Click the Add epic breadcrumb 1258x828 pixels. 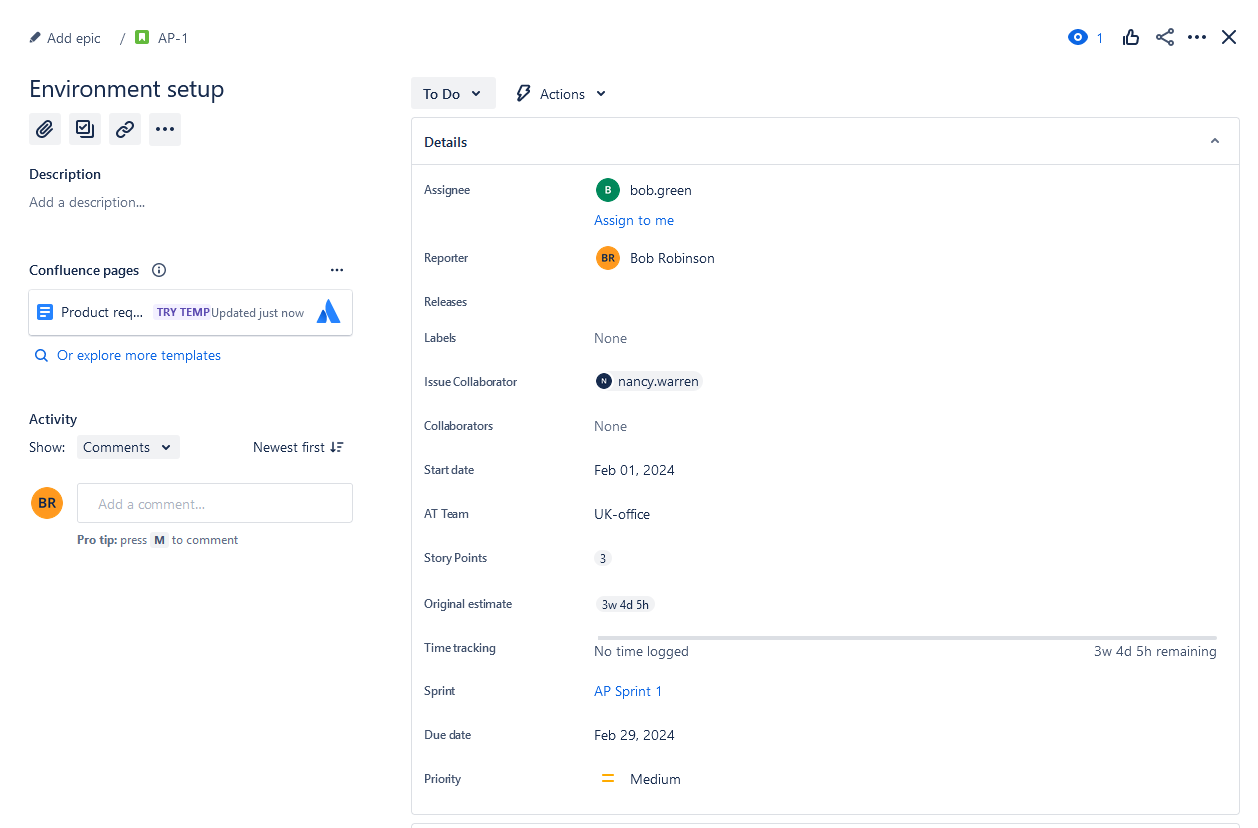point(65,37)
